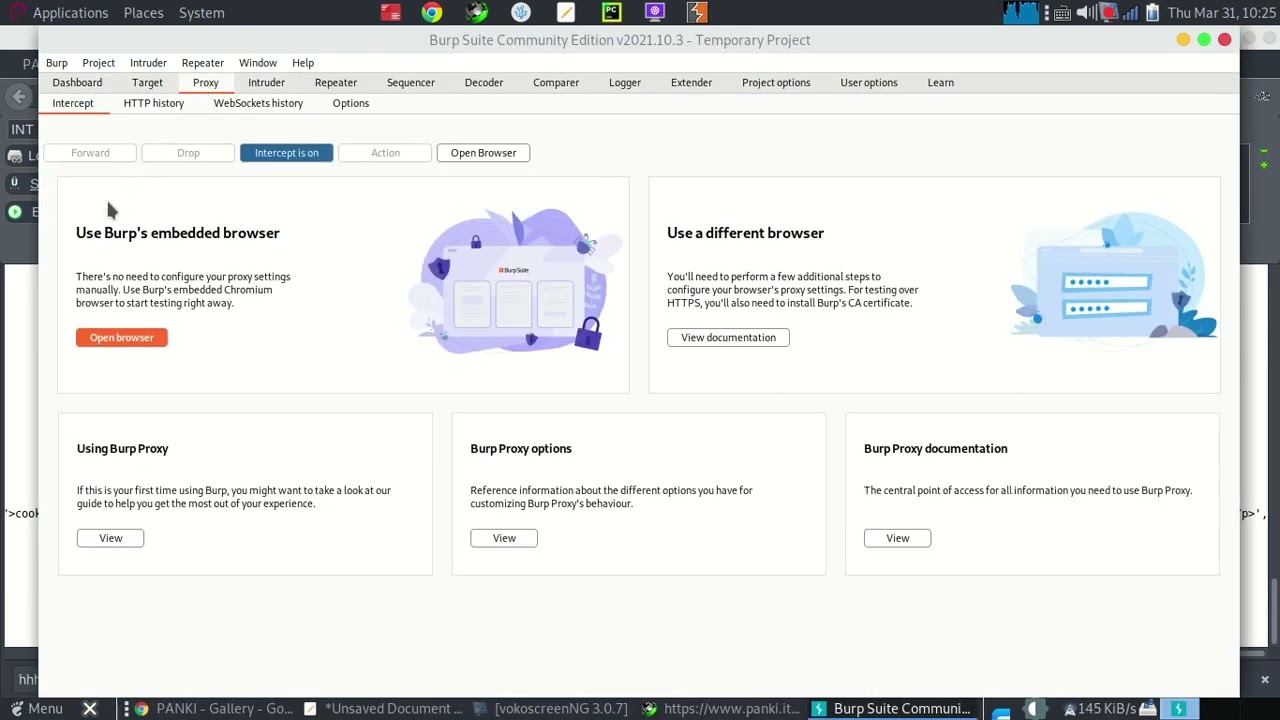Viewport: 1280px width, 720px height.
Task: Click the Burp icon in bottom tray
Action: (x=1179, y=709)
